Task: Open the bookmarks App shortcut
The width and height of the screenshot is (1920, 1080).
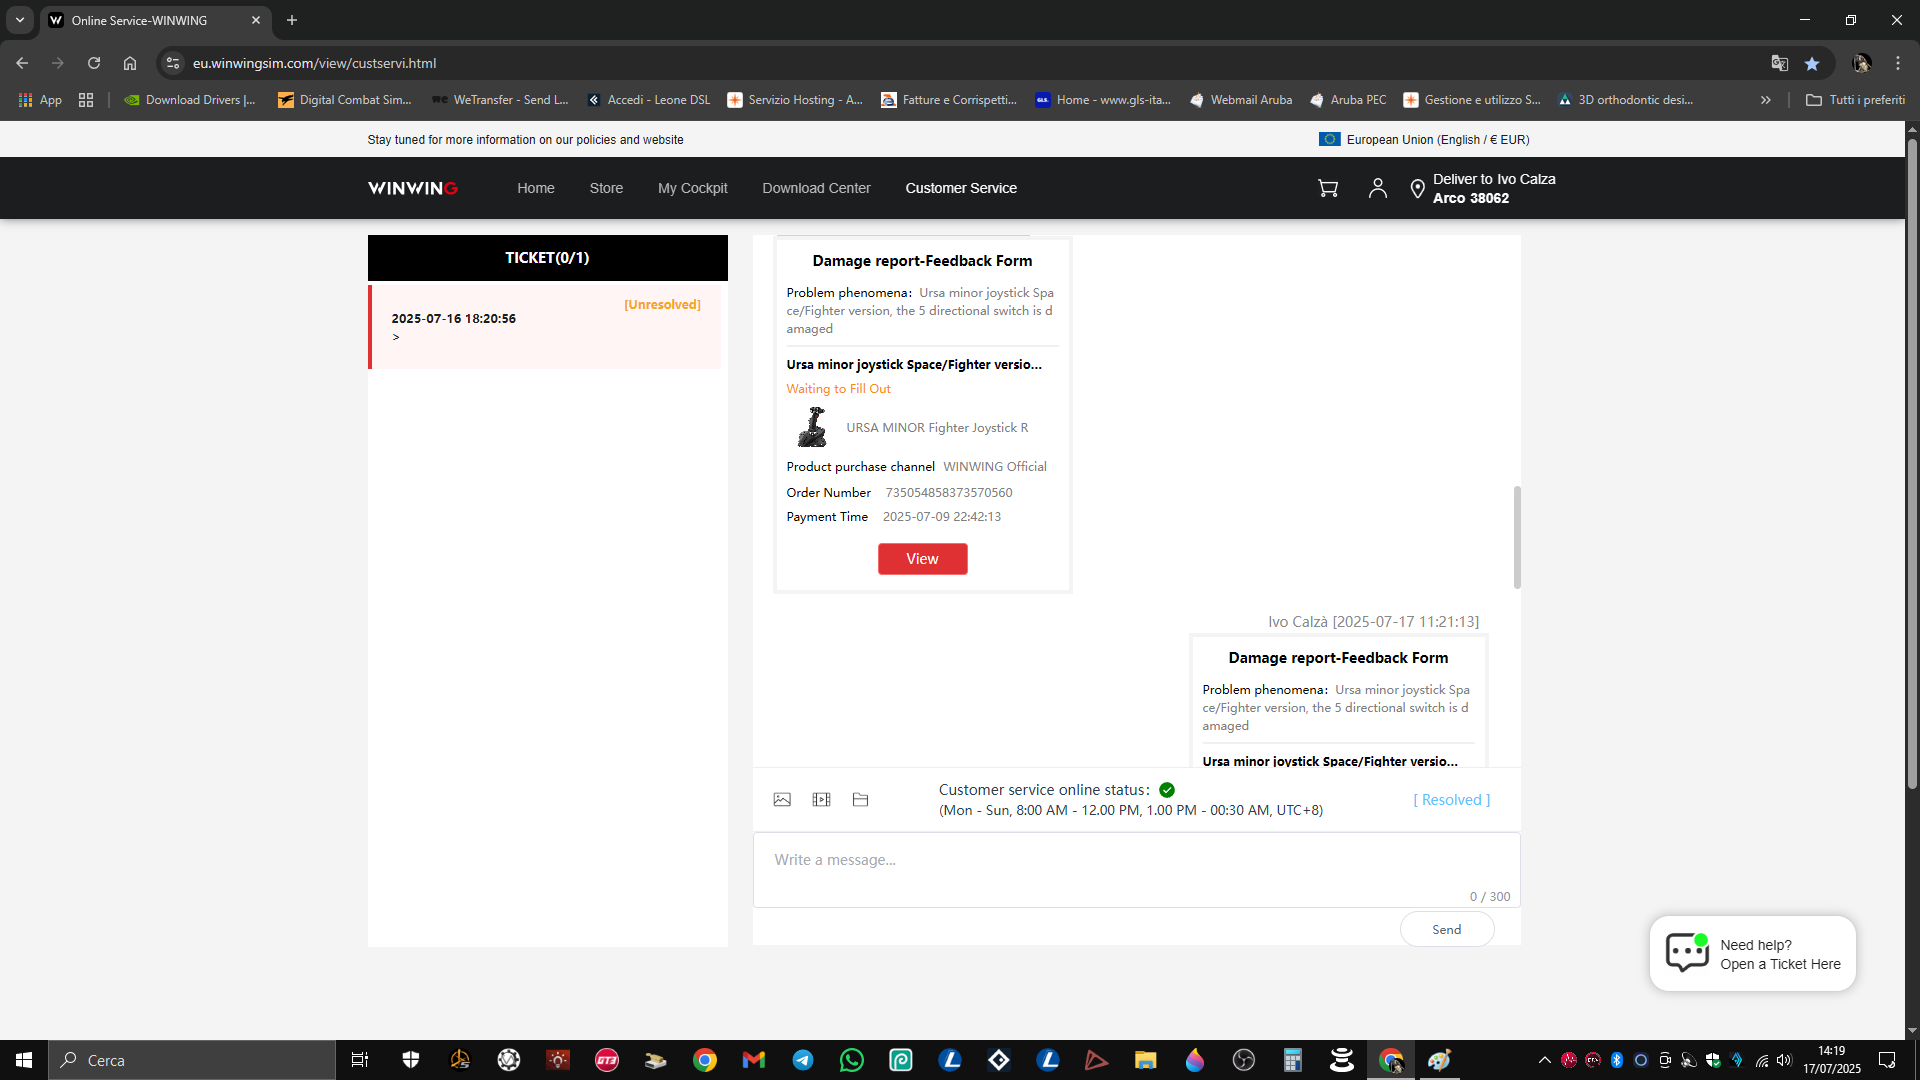Action: 40,100
